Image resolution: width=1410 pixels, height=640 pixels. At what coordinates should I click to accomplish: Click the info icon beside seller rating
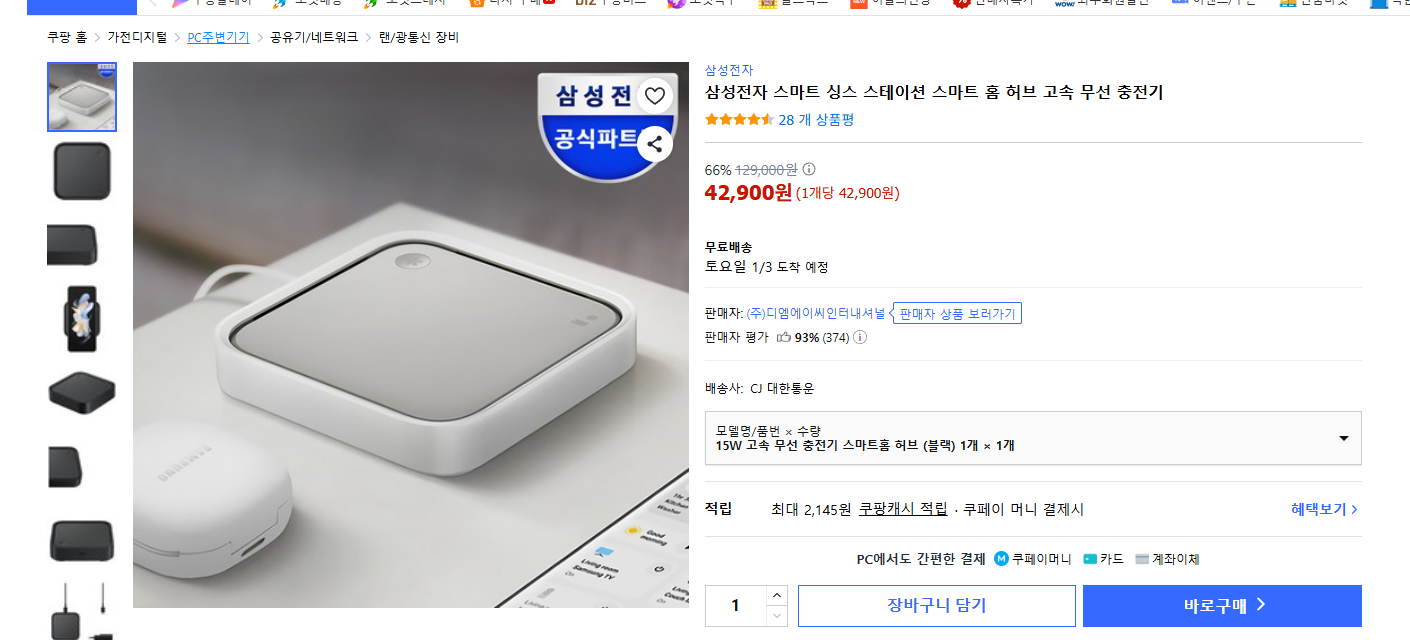[860, 337]
